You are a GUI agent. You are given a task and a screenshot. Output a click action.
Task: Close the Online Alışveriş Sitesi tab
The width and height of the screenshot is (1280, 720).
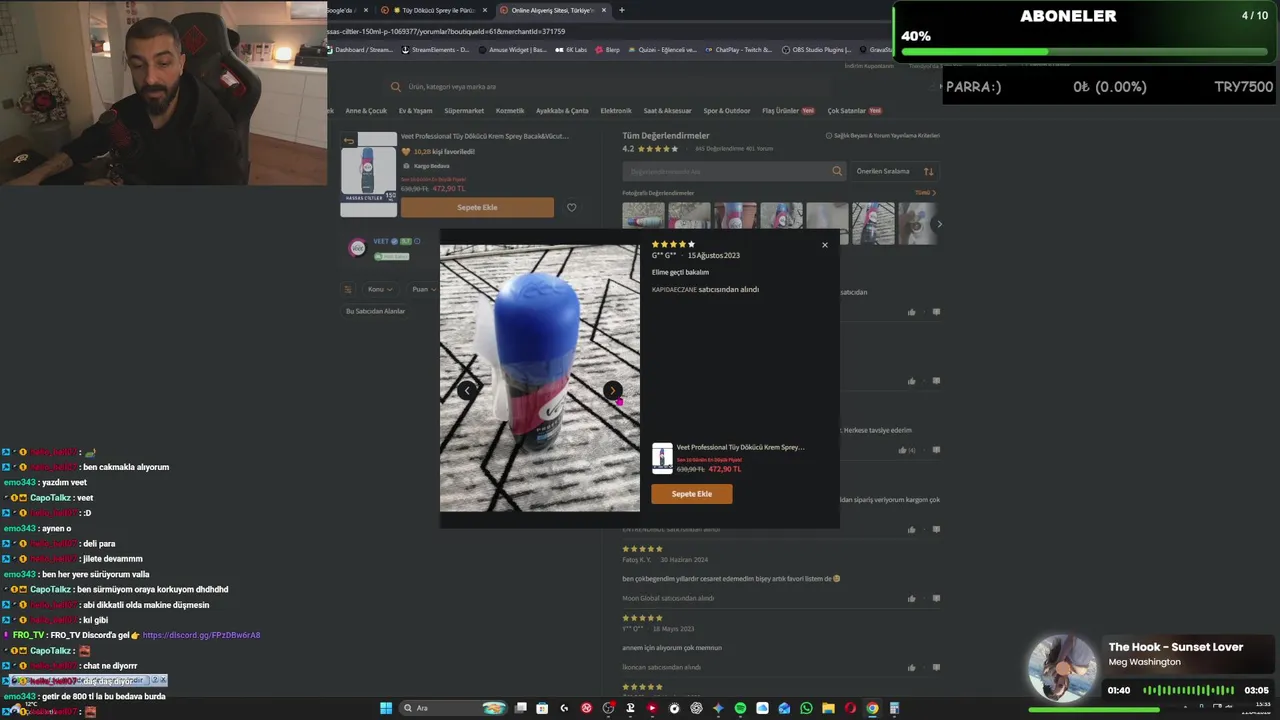click(x=604, y=10)
